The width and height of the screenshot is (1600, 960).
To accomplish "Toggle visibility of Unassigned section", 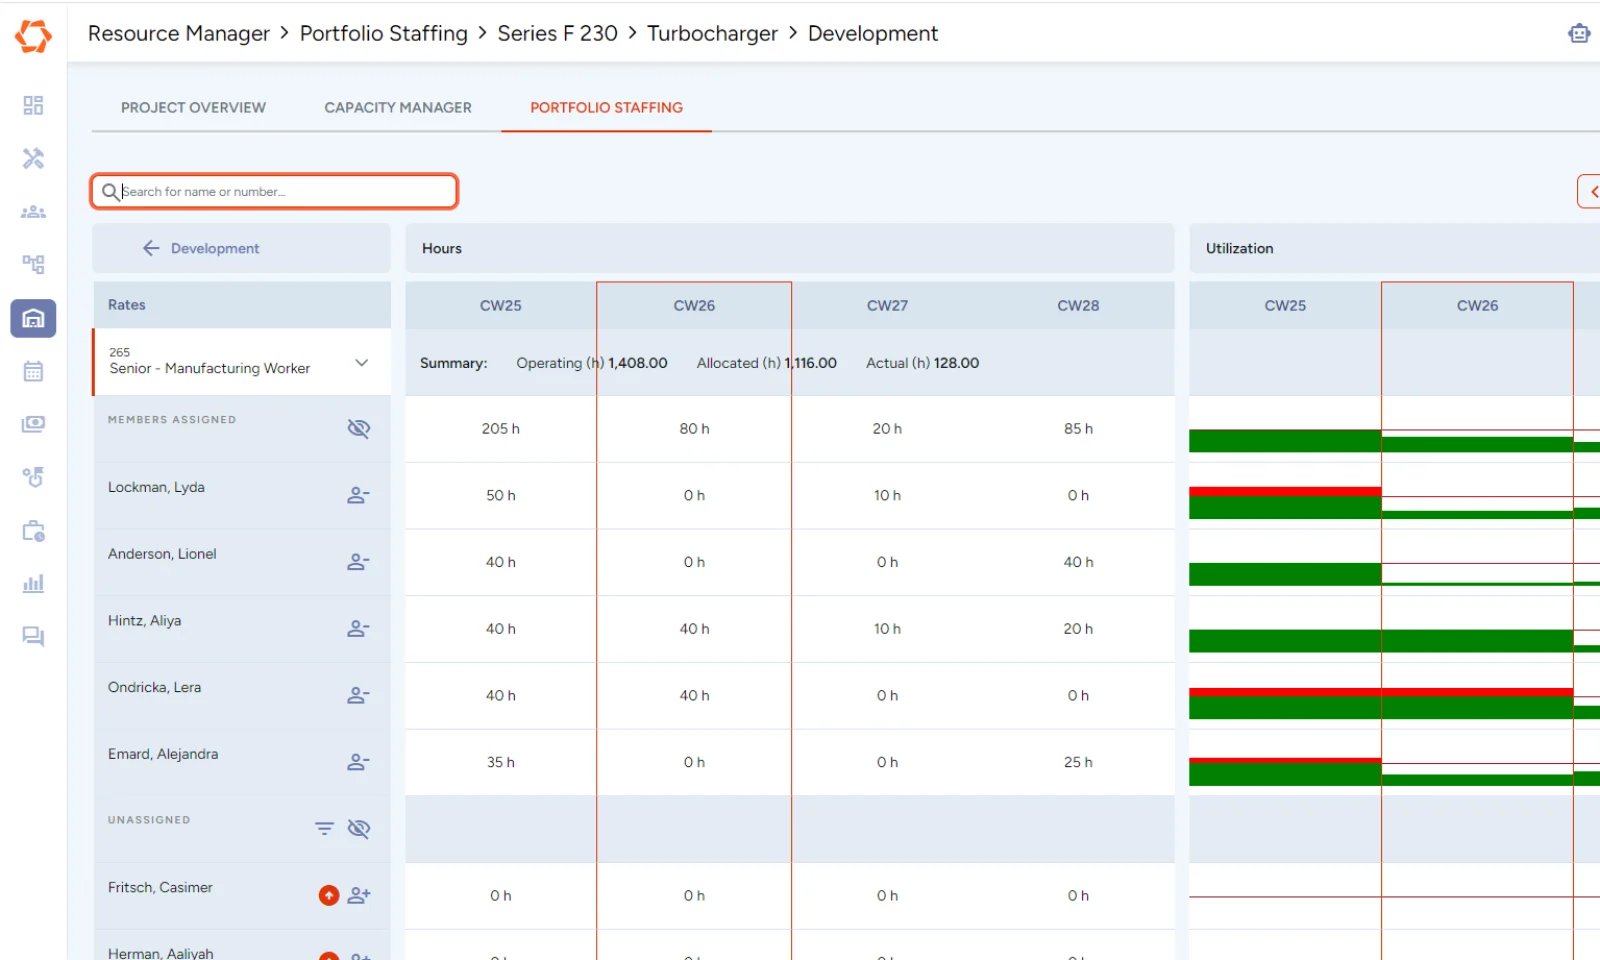I will point(358,829).
